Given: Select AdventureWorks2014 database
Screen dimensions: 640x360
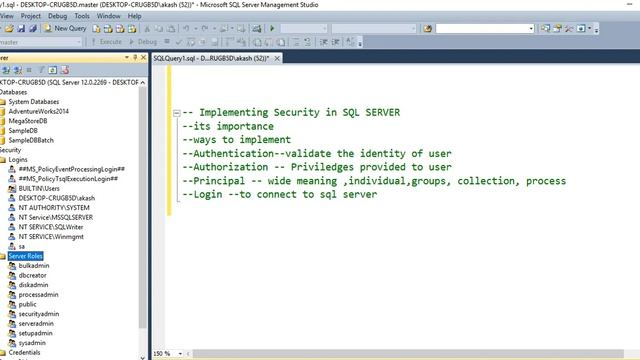Looking at the screenshot, I should 38,111.
